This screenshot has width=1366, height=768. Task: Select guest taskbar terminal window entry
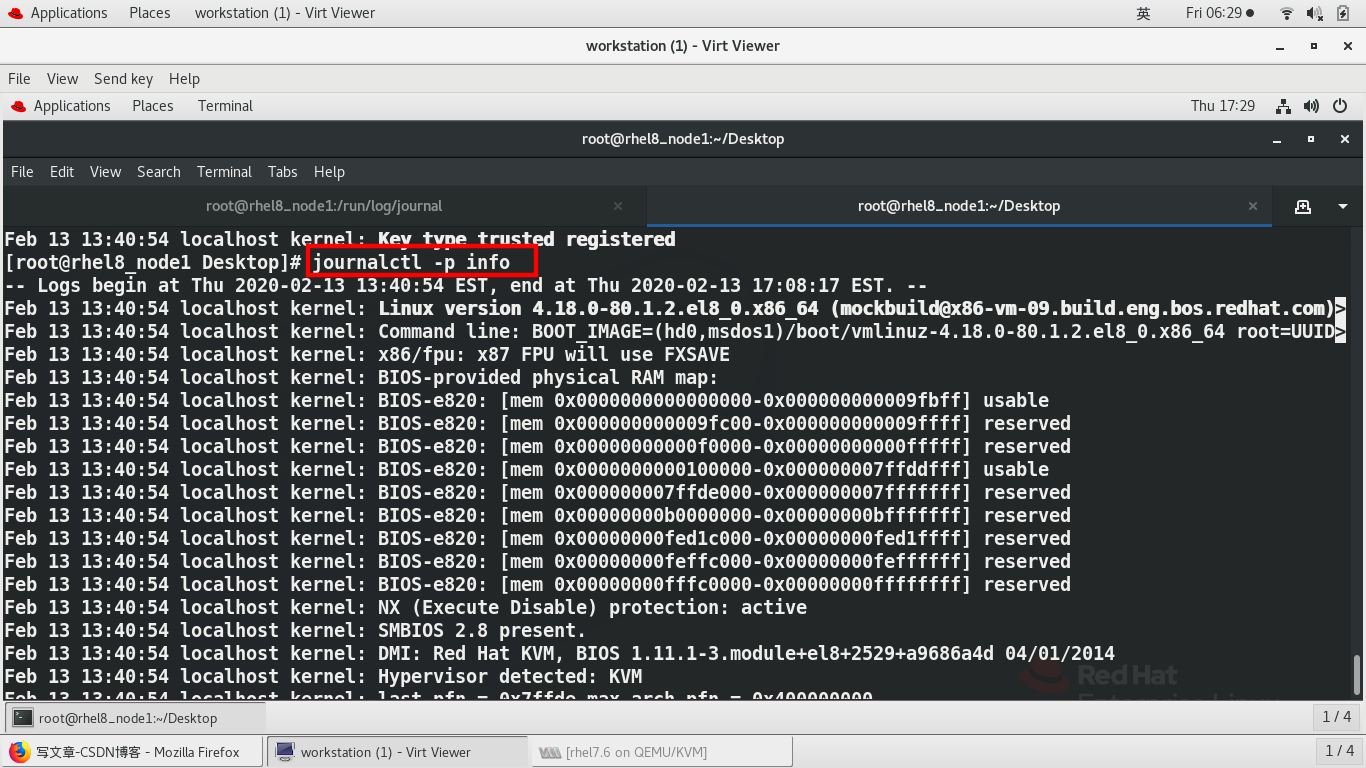pyautogui.click(x=136, y=718)
